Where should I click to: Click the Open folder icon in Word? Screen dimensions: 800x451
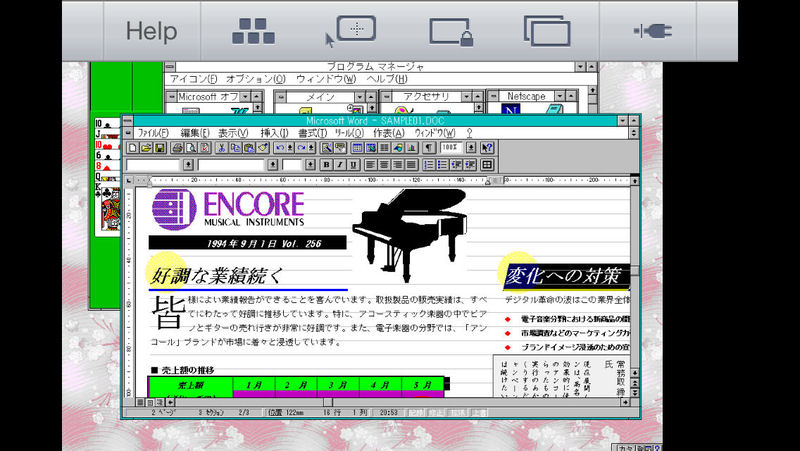146,148
